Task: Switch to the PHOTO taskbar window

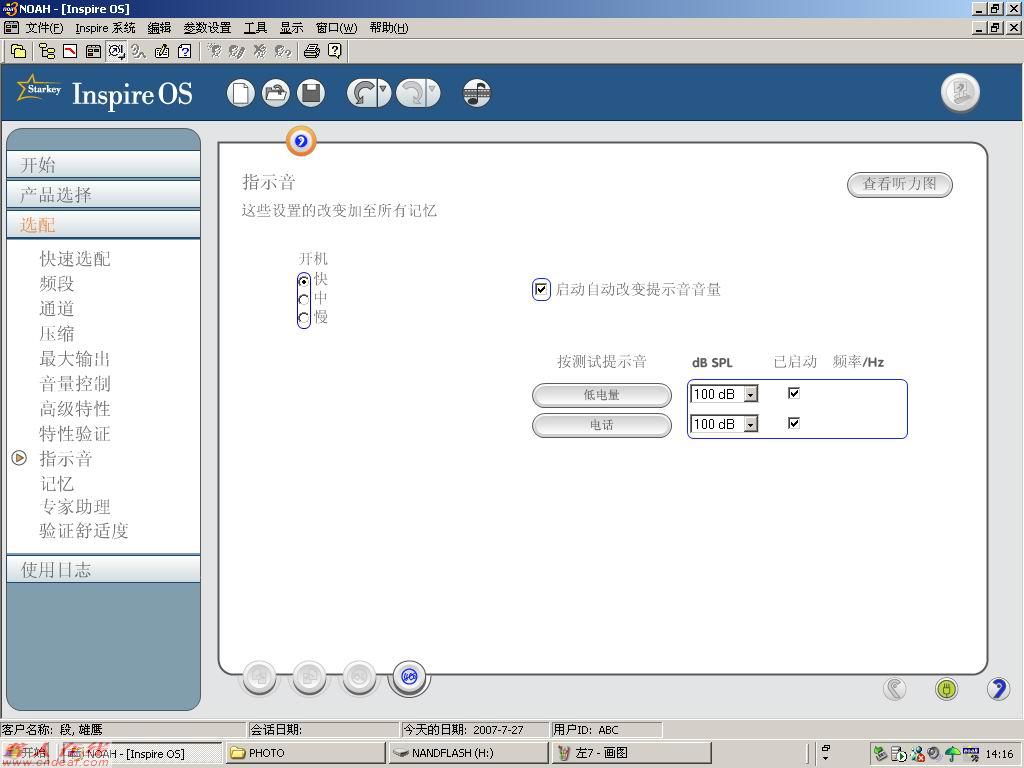Action: 306,753
